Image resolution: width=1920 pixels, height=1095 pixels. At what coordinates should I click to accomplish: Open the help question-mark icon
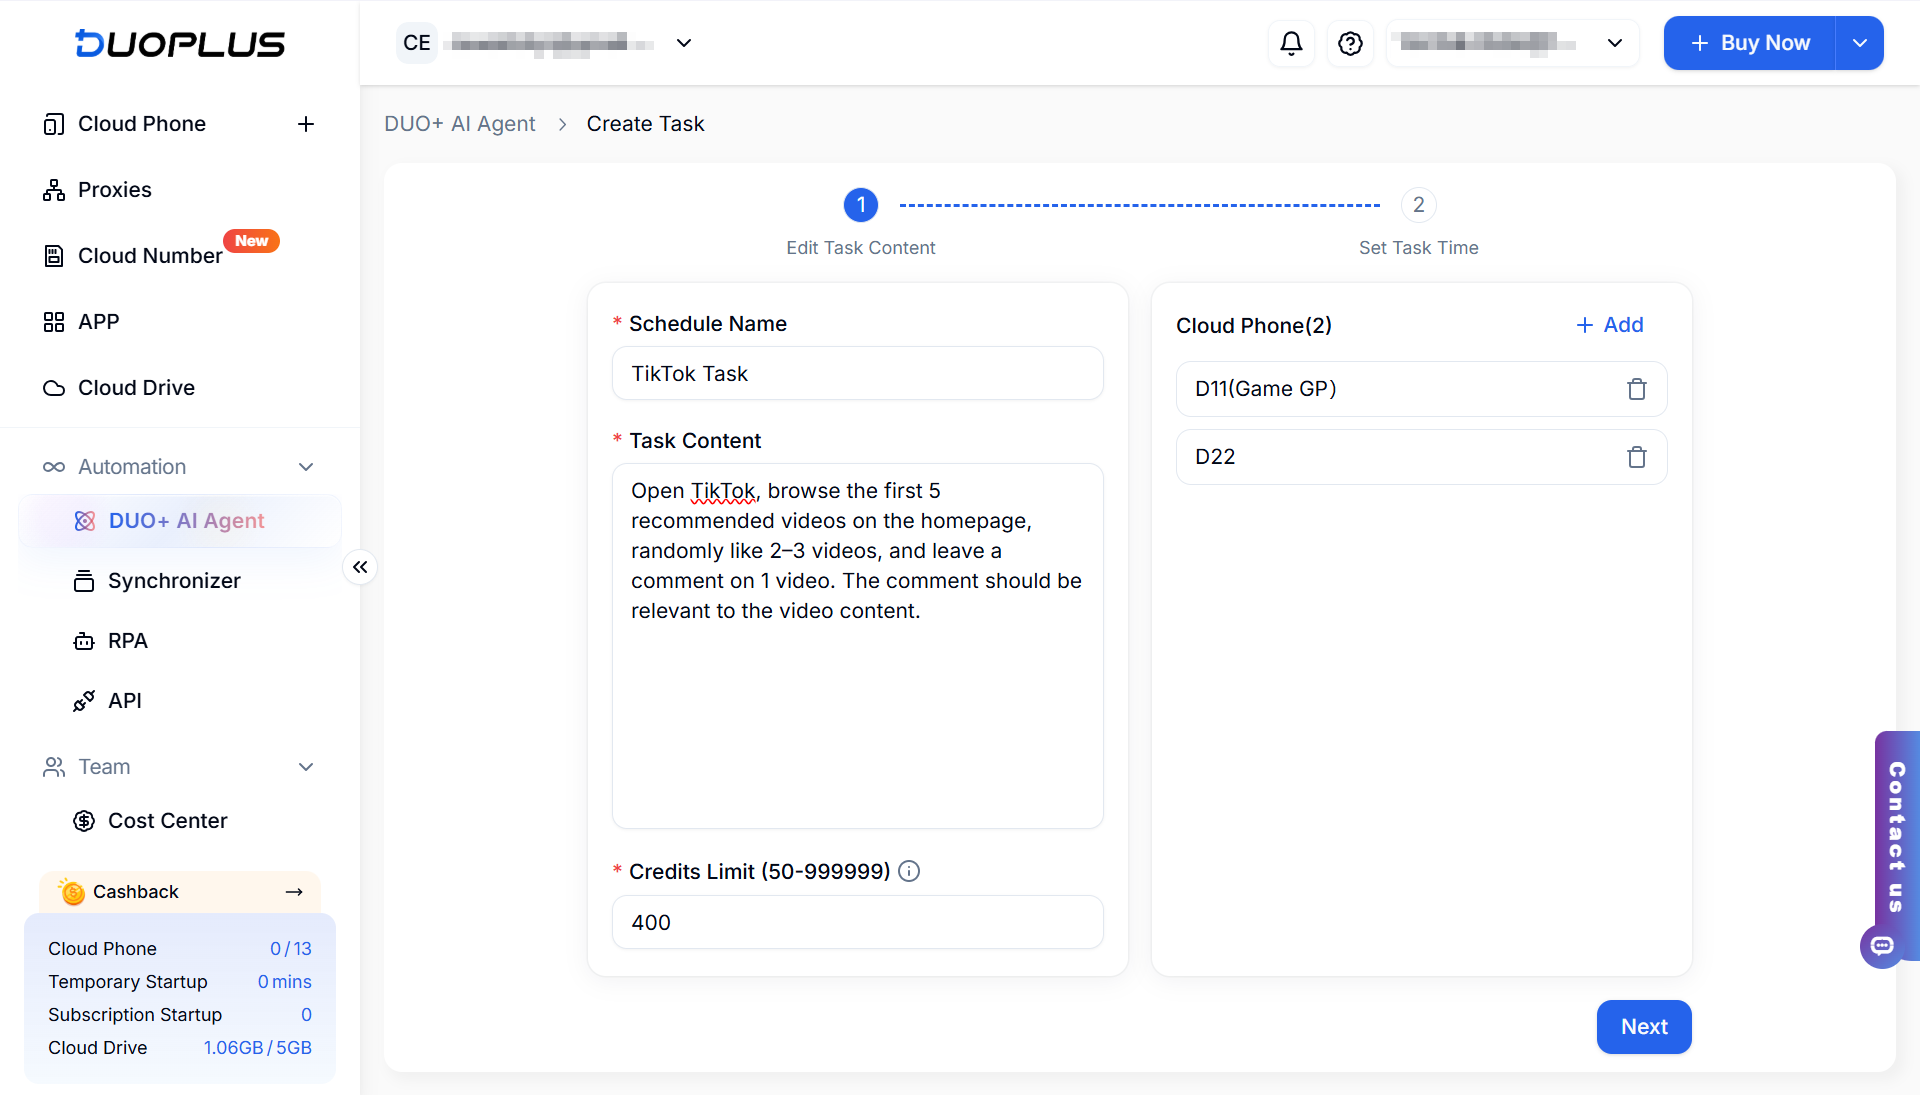tap(1350, 43)
